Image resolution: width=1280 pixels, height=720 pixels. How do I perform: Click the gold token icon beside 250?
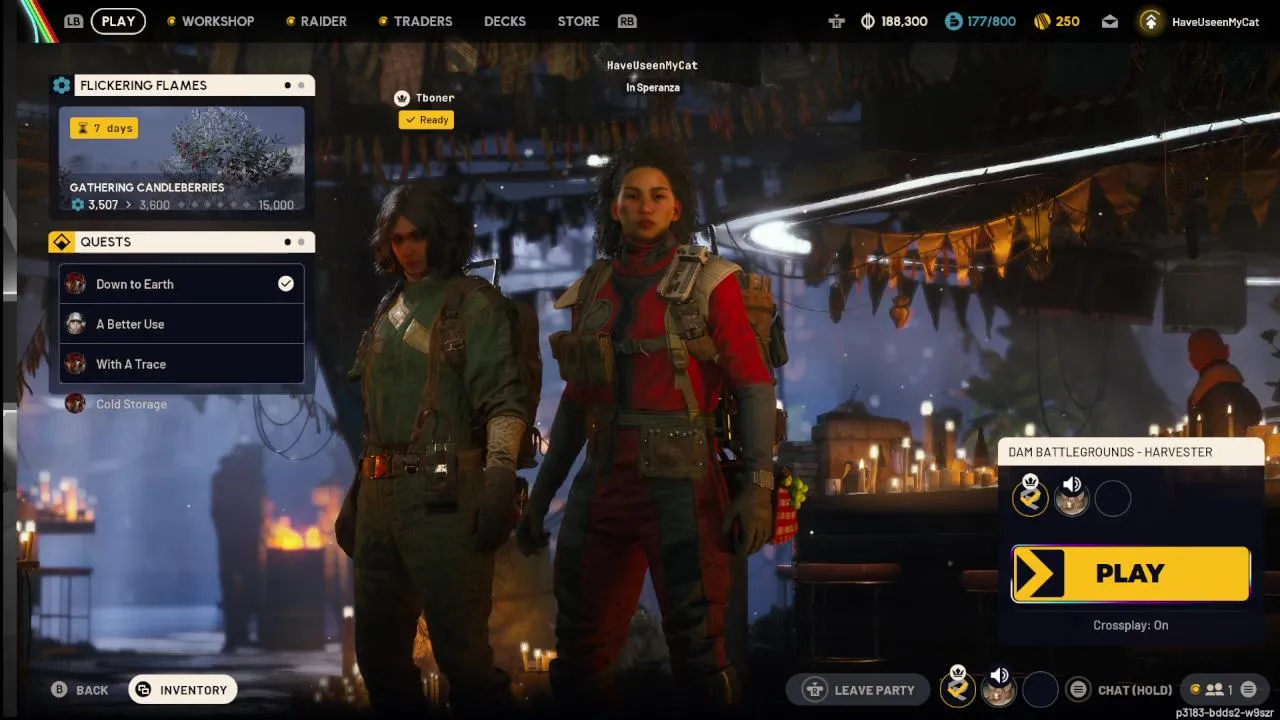tap(1042, 21)
